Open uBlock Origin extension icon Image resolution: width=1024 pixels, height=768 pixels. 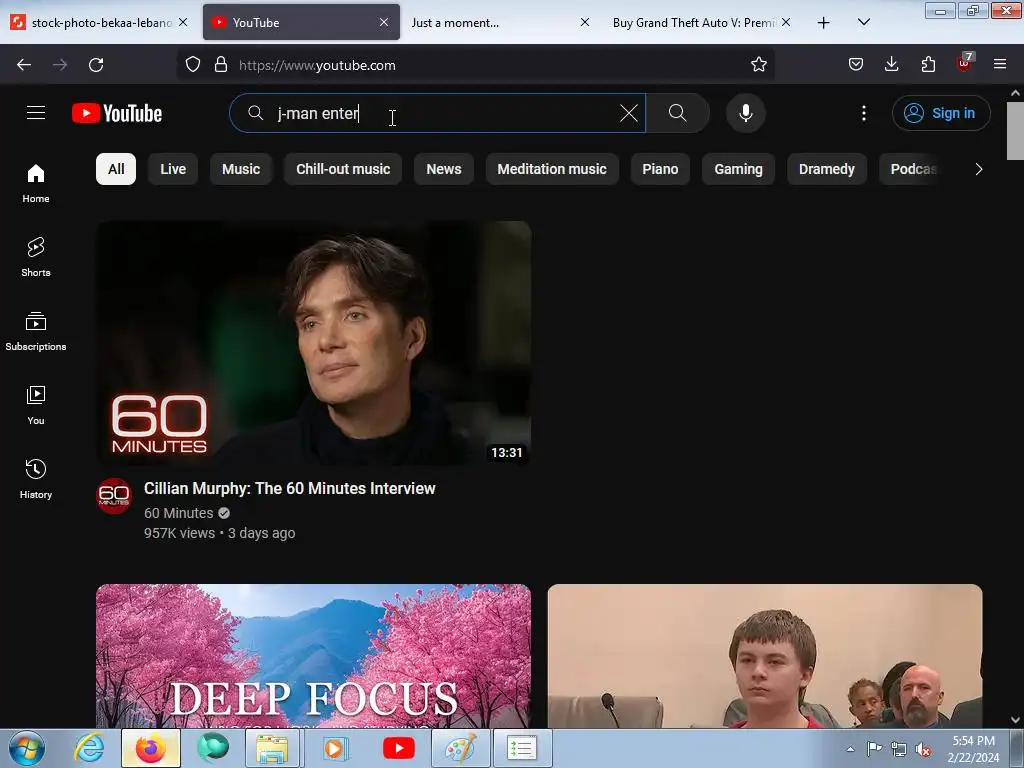coord(965,63)
